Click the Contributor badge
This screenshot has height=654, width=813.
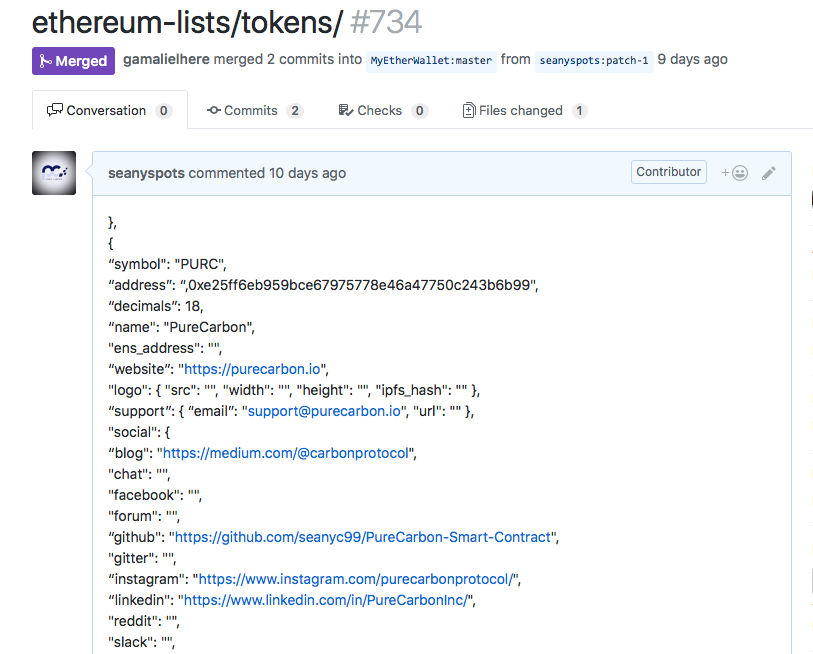point(668,172)
